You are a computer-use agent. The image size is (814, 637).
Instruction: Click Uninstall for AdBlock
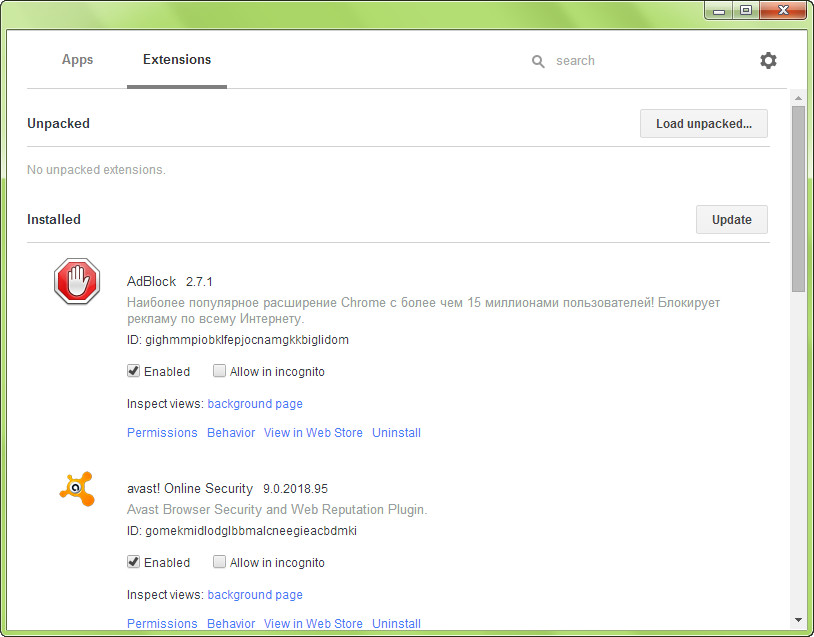(396, 432)
